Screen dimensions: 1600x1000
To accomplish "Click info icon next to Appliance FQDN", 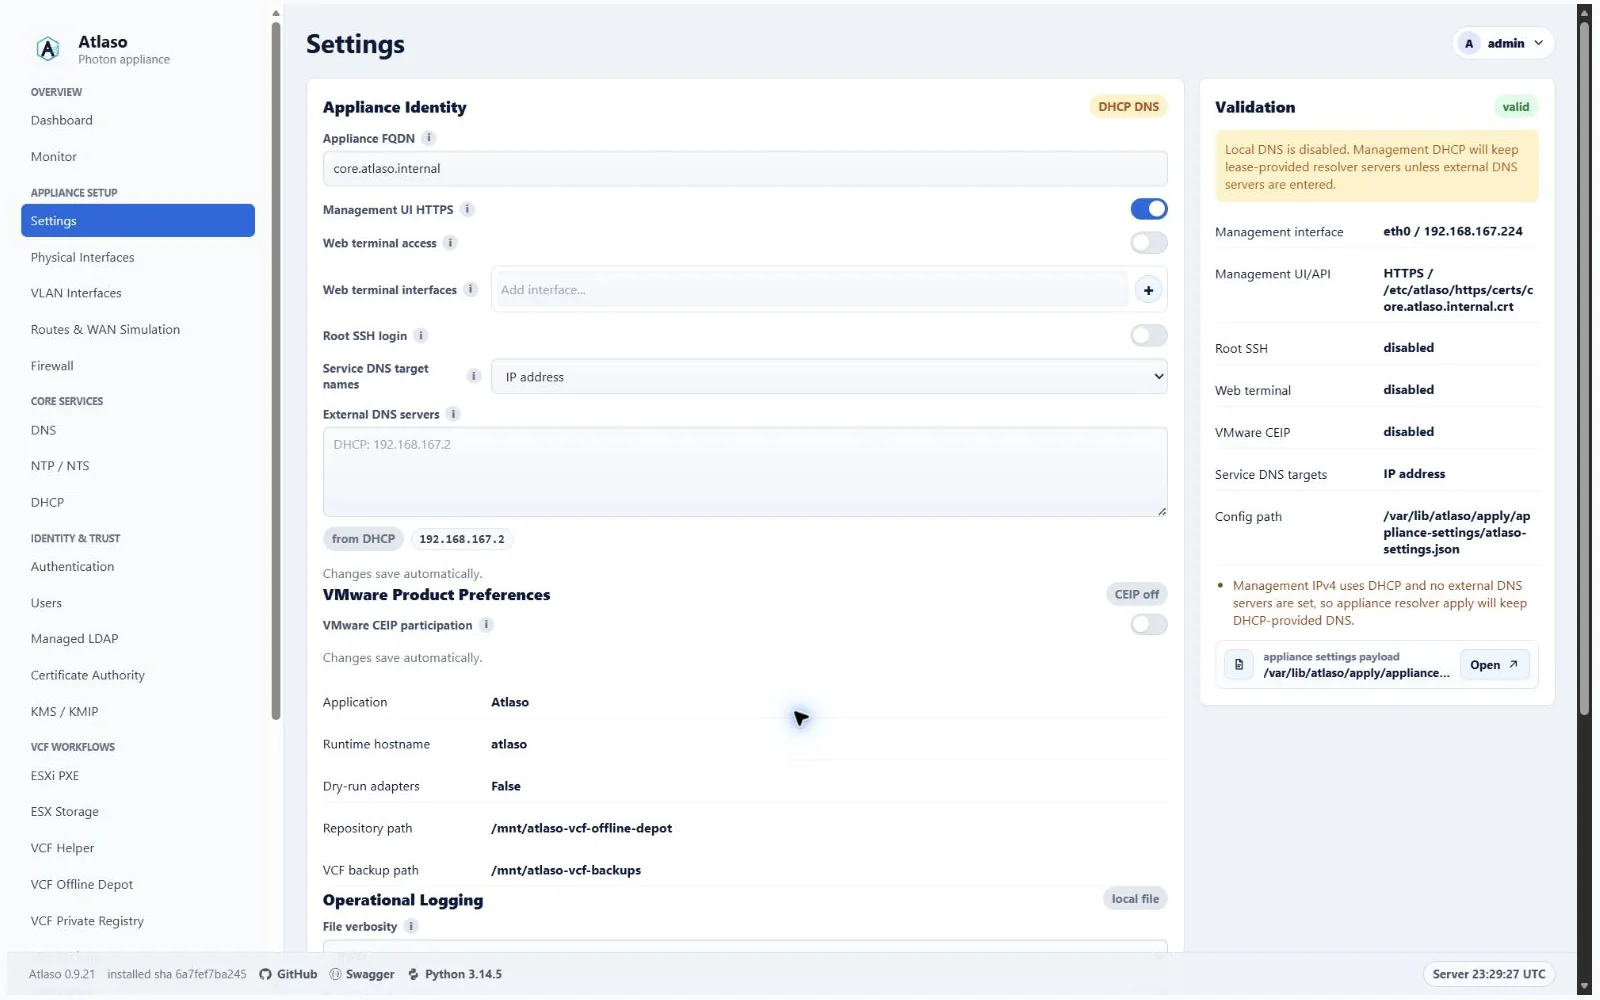I will [429, 138].
